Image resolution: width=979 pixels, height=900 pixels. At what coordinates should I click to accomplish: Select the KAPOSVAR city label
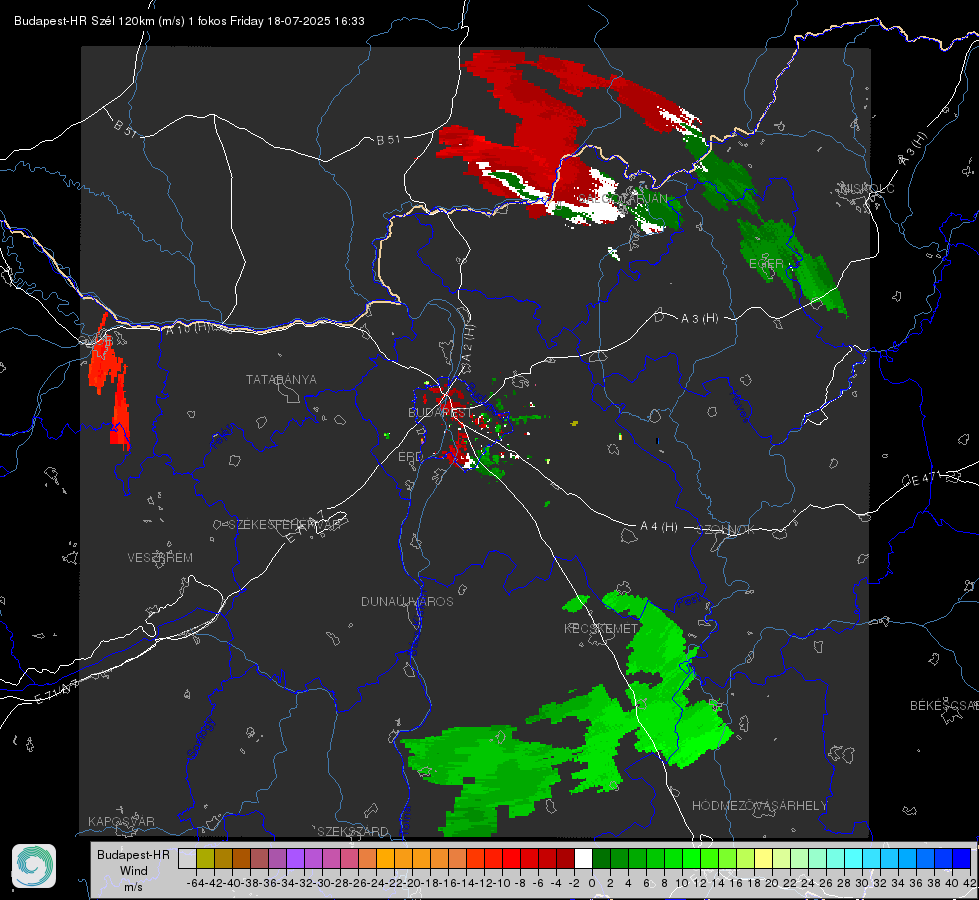[121, 821]
